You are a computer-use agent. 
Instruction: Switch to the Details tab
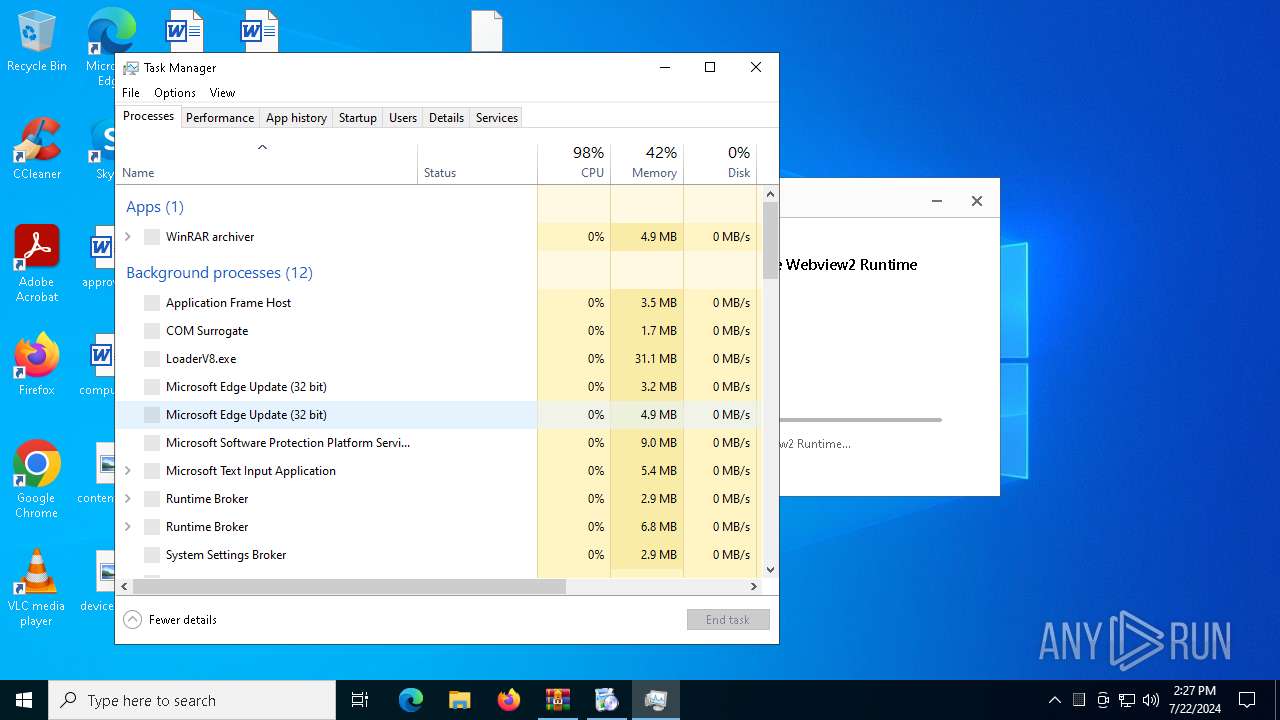pos(446,118)
